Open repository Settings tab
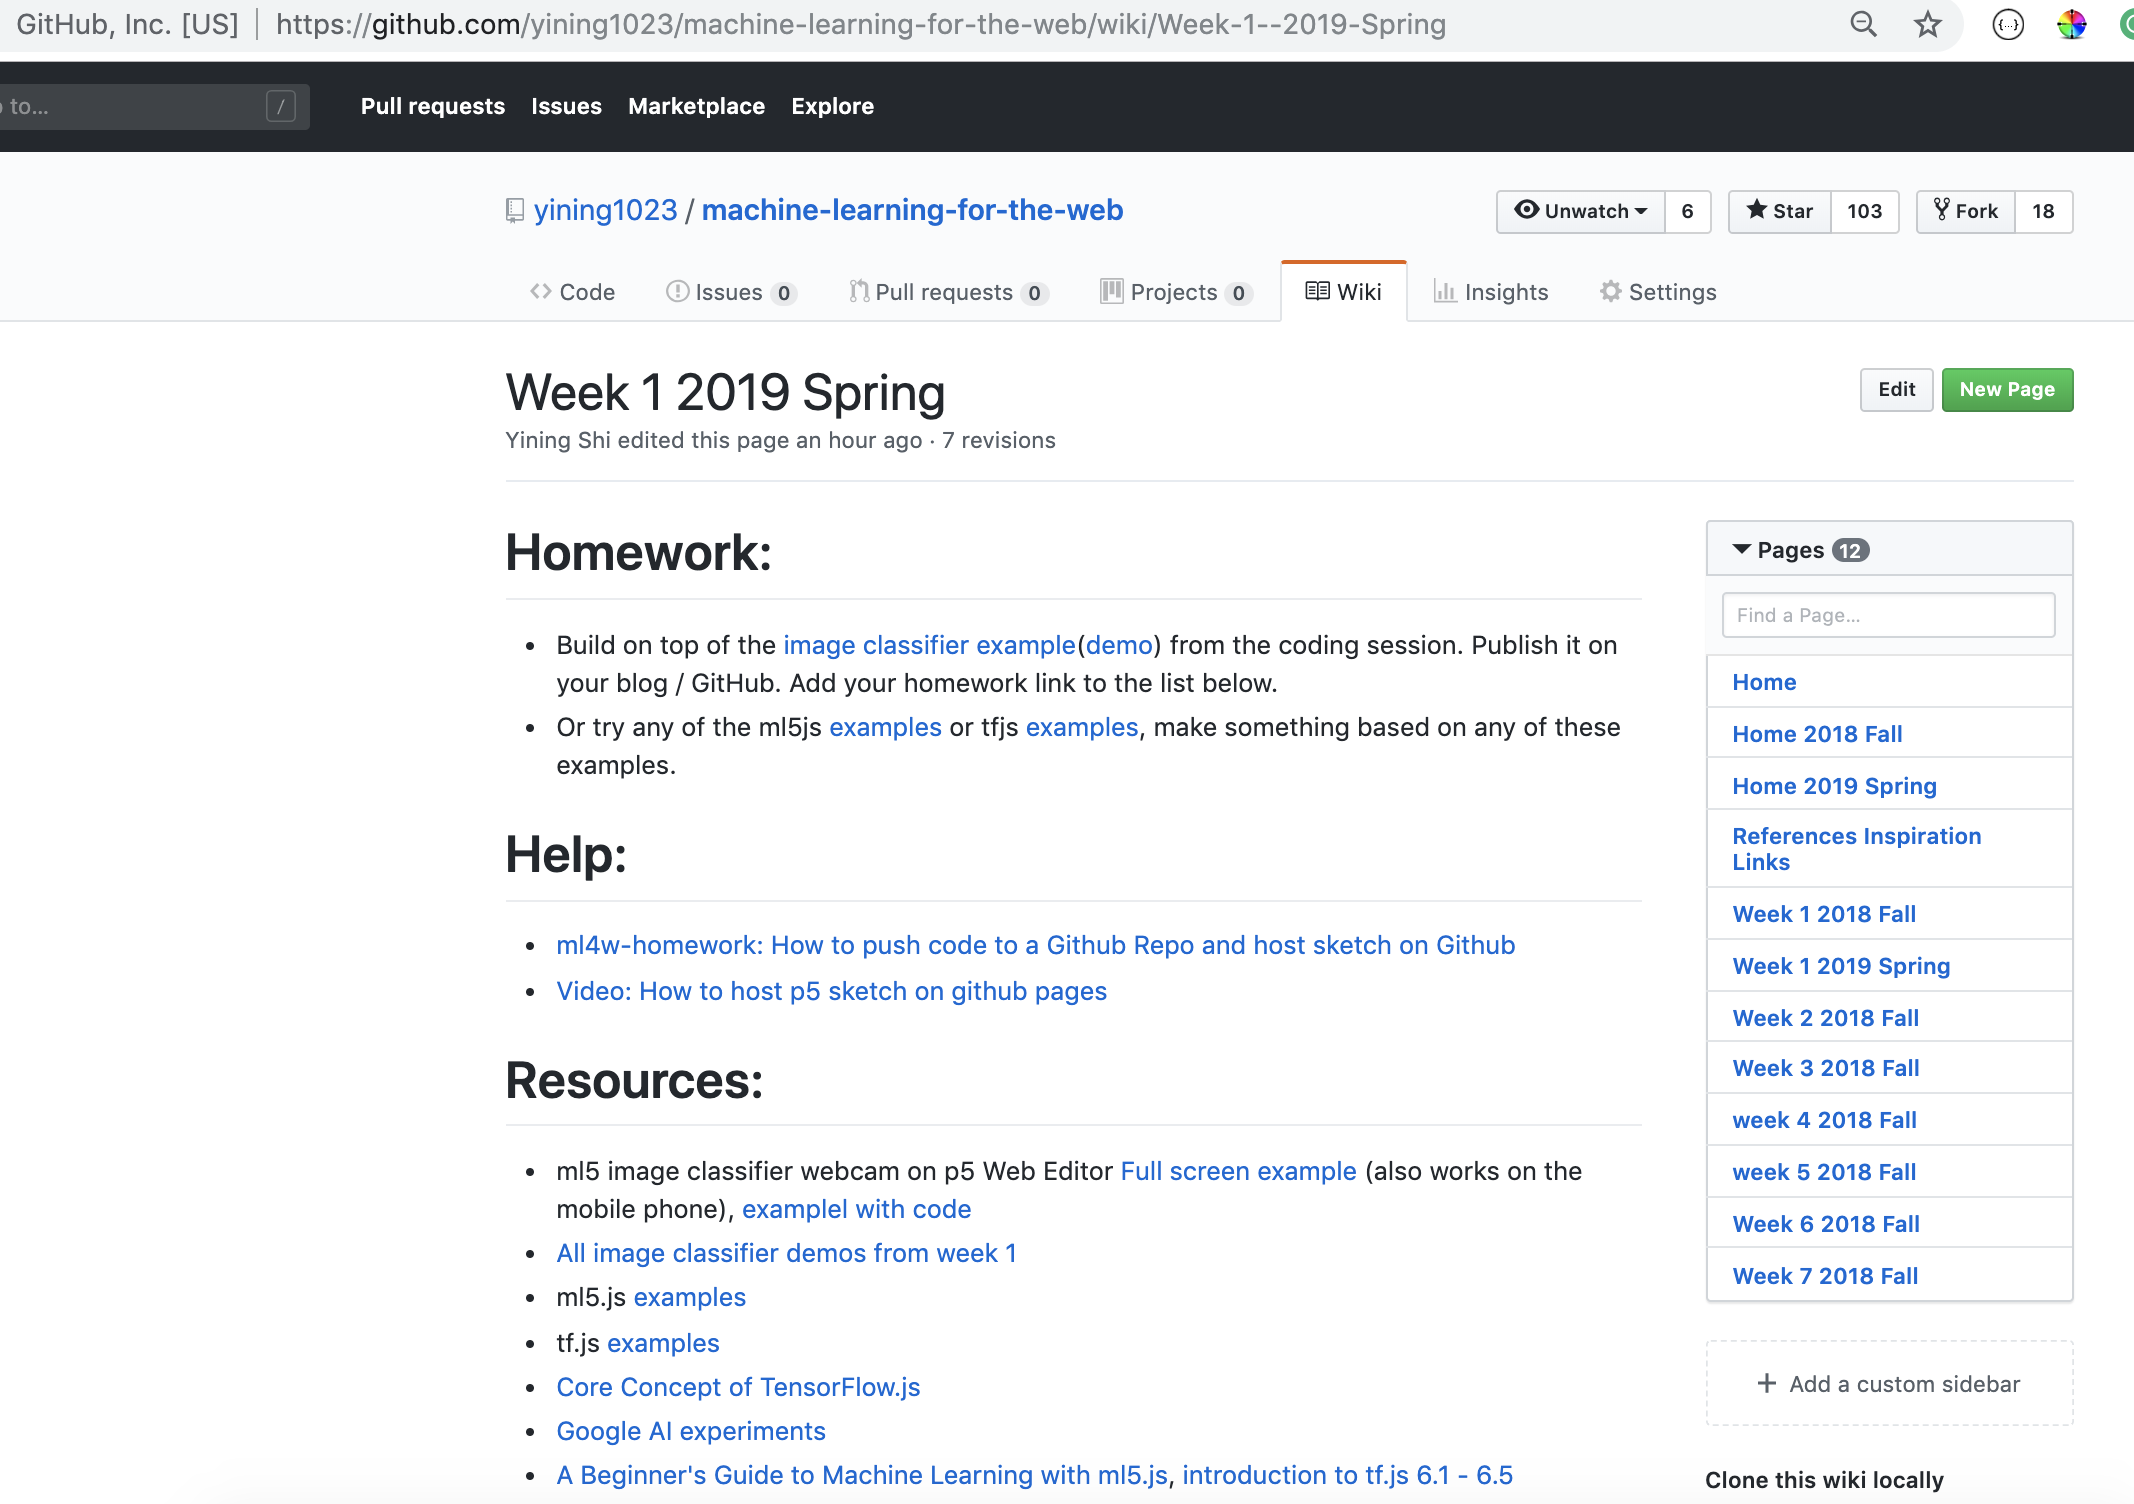The width and height of the screenshot is (2134, 1504). tap(1658, 292)
